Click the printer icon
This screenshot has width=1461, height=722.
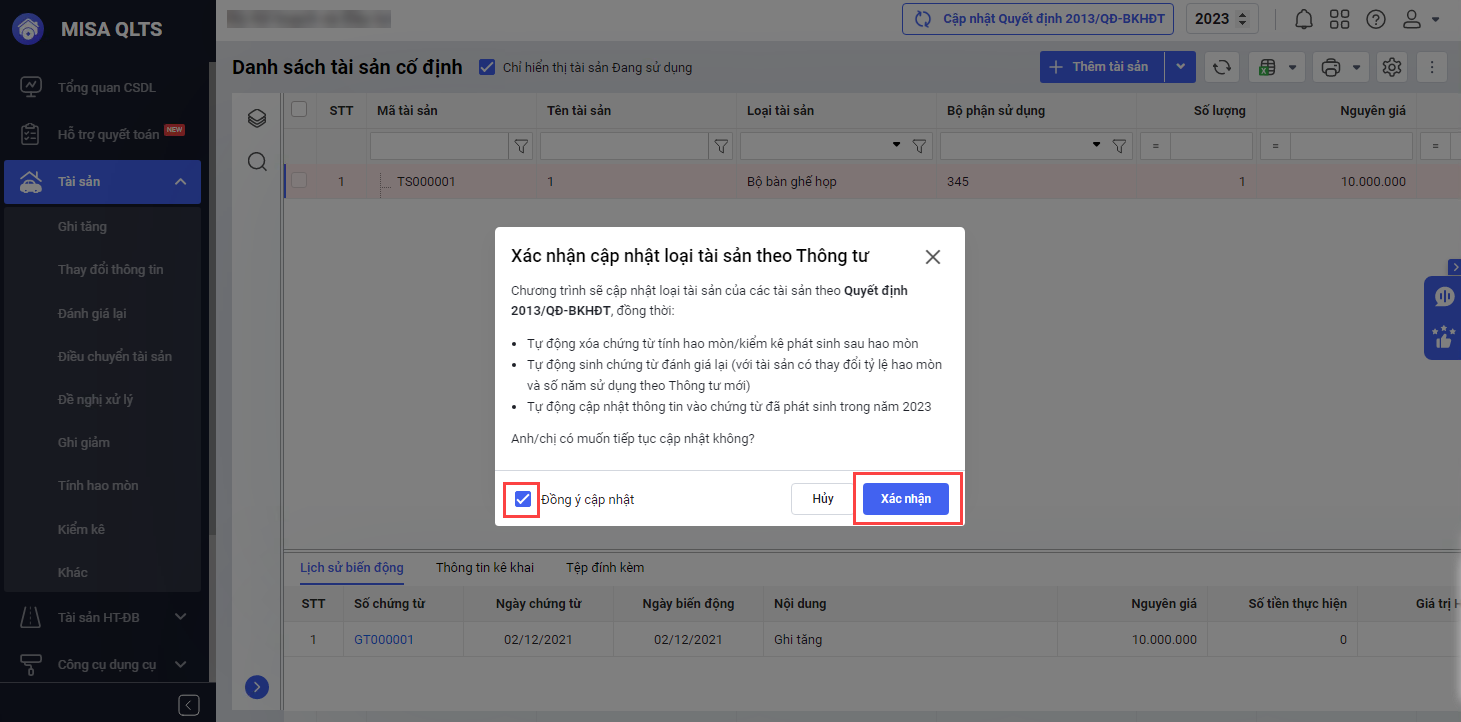1330,67
